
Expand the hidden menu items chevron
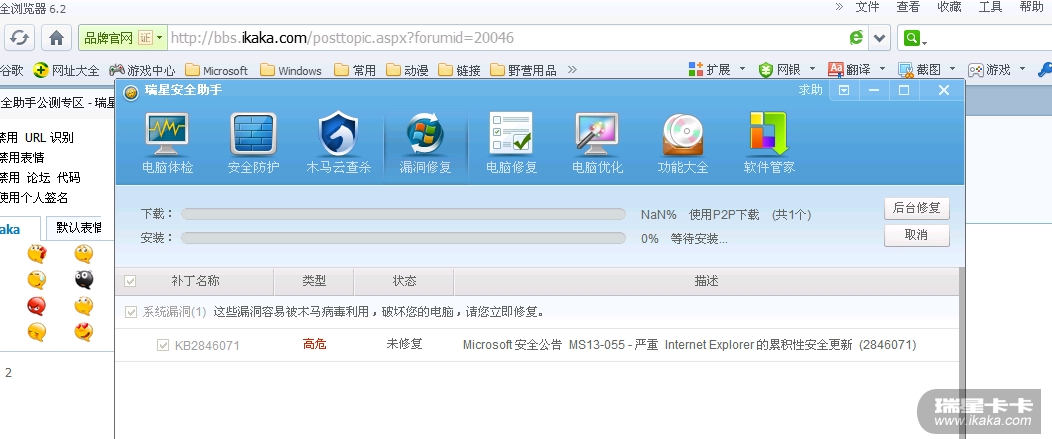click(839, 7)
